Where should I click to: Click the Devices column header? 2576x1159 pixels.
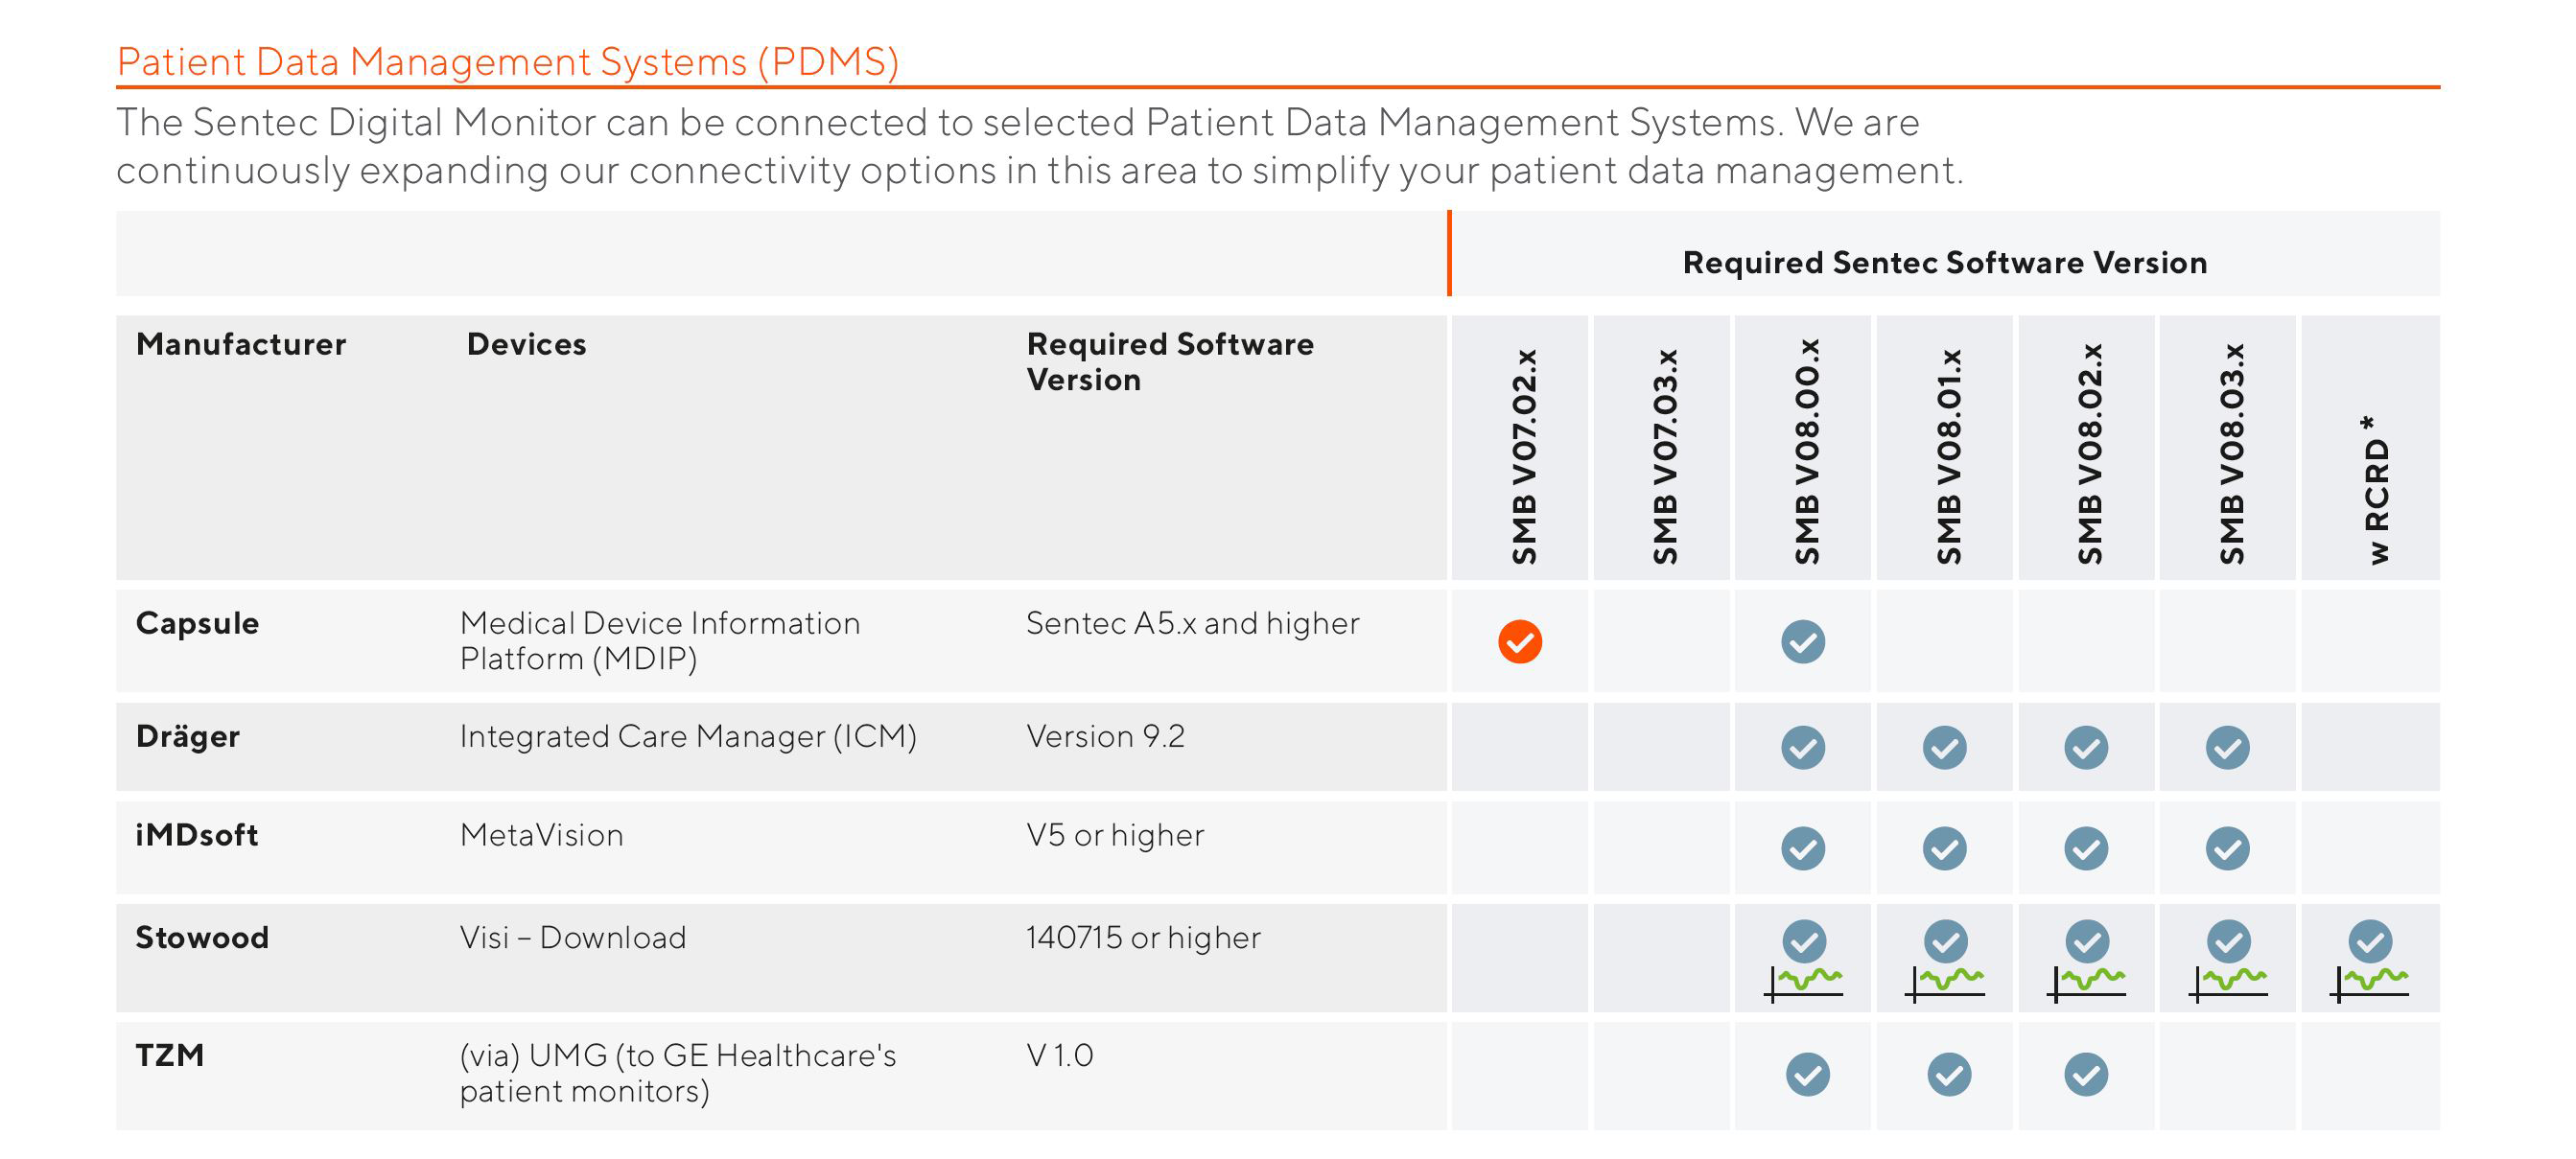[x=526, y=344]
